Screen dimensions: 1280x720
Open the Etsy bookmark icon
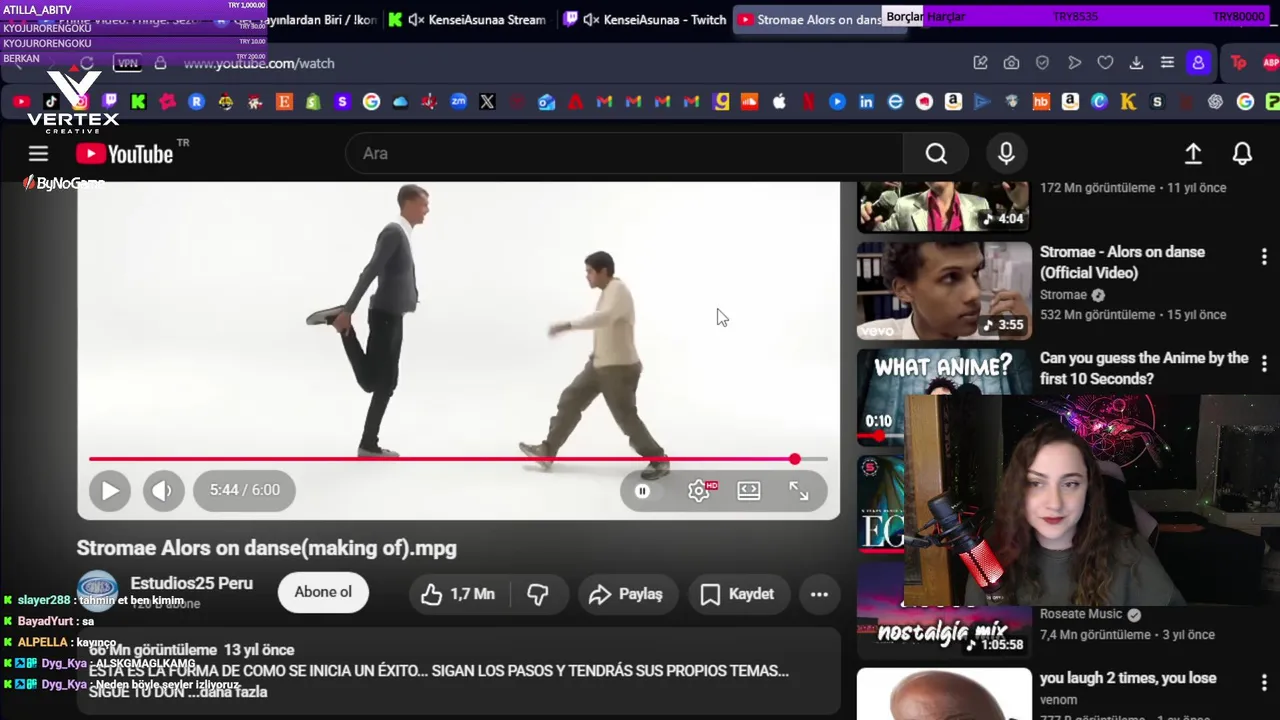click(x=284, y=101)
